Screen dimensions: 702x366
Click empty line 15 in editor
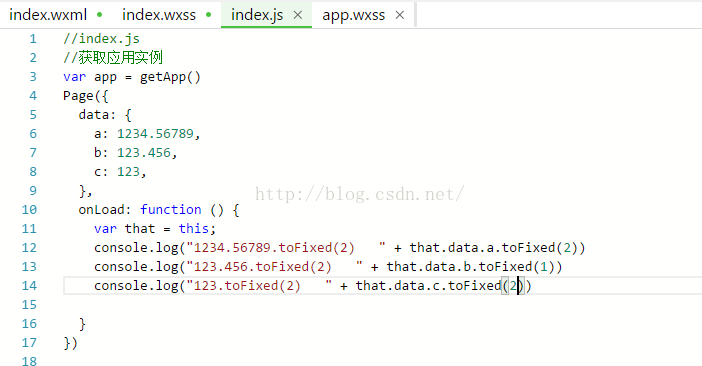click(382, 305)
